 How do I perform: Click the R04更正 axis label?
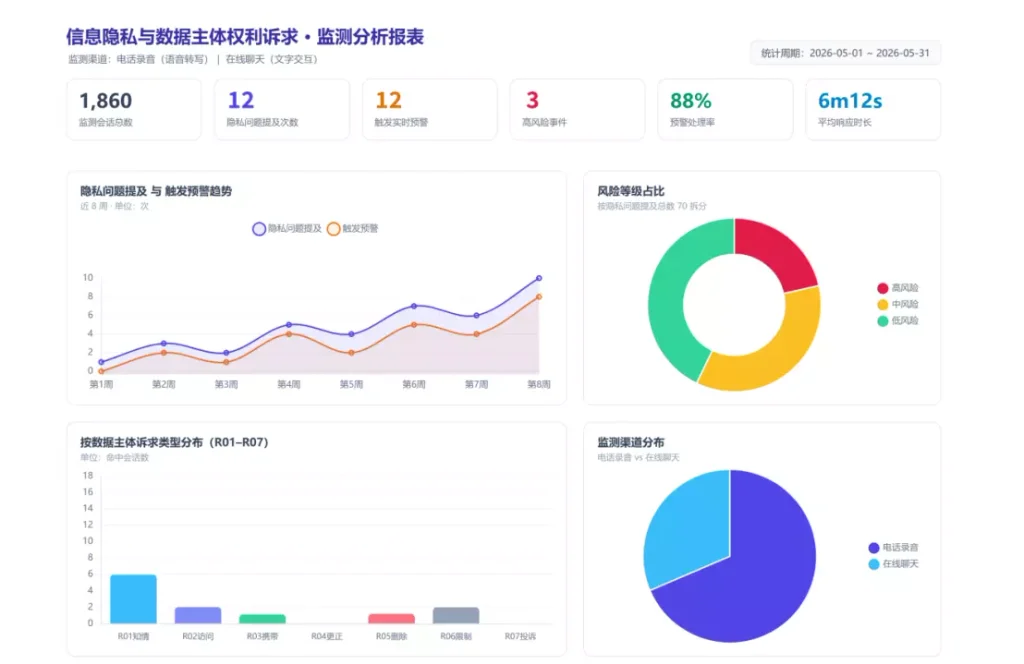[x=327, y=637]
